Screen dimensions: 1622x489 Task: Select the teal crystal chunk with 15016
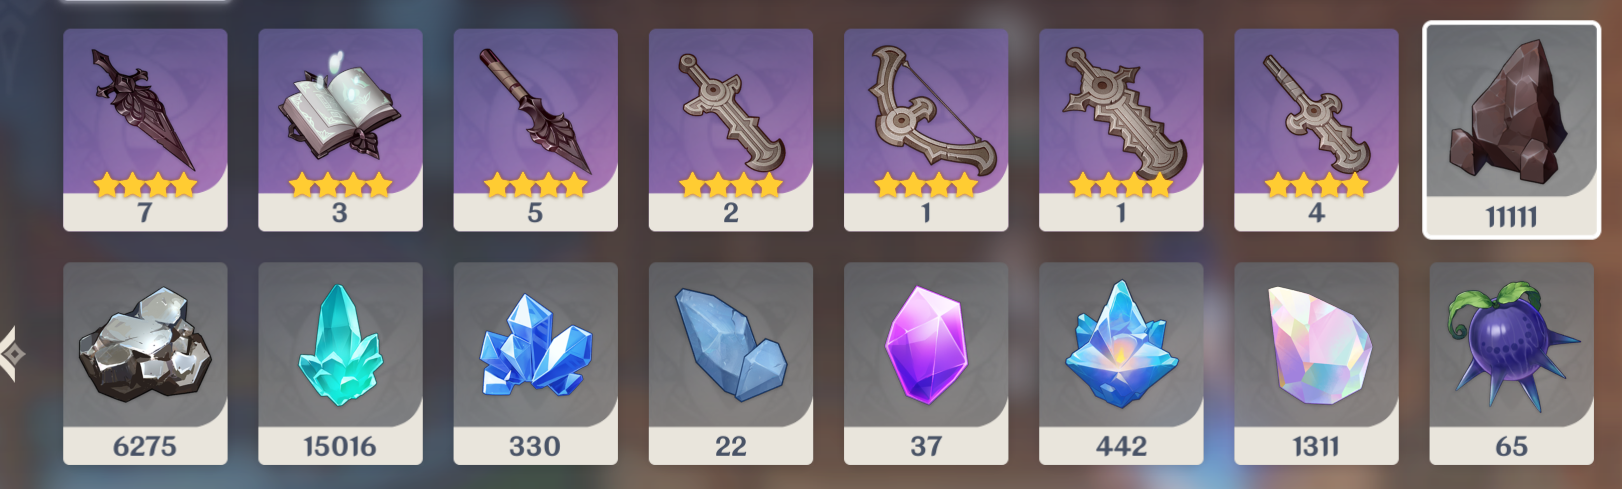[x=340, y=364]
